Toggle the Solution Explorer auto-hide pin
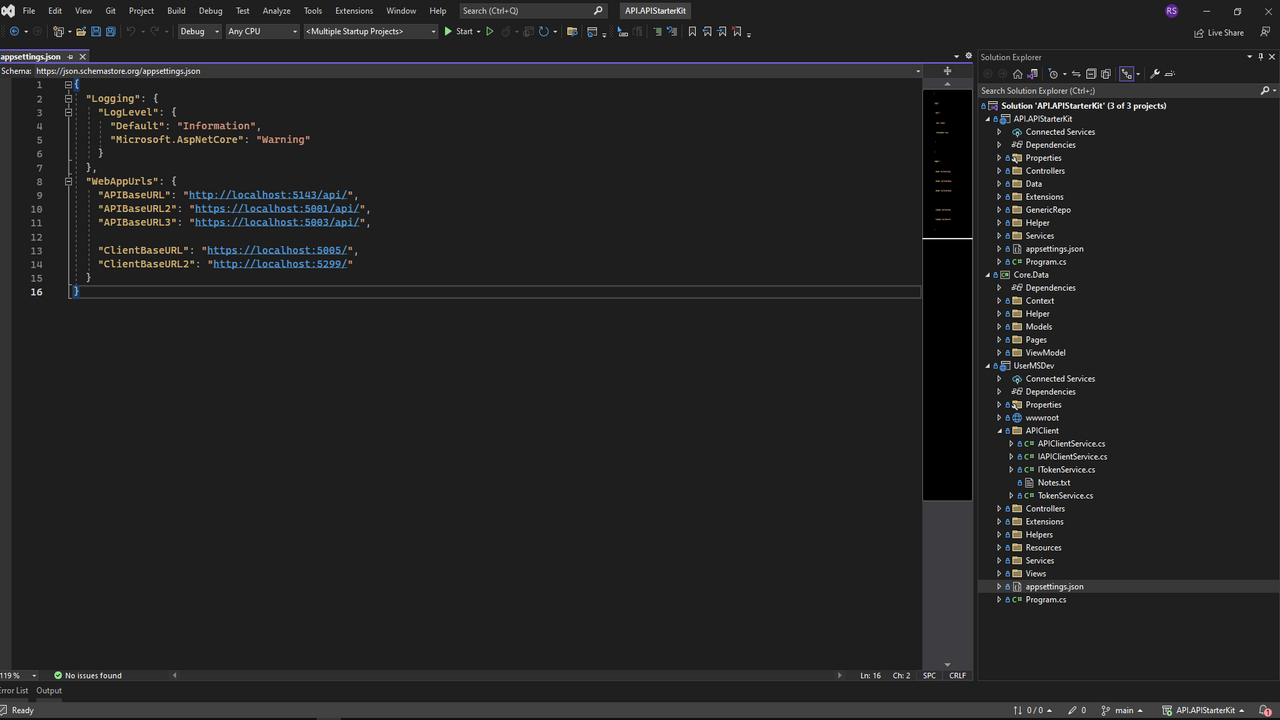 click(x=1260, y=57)
